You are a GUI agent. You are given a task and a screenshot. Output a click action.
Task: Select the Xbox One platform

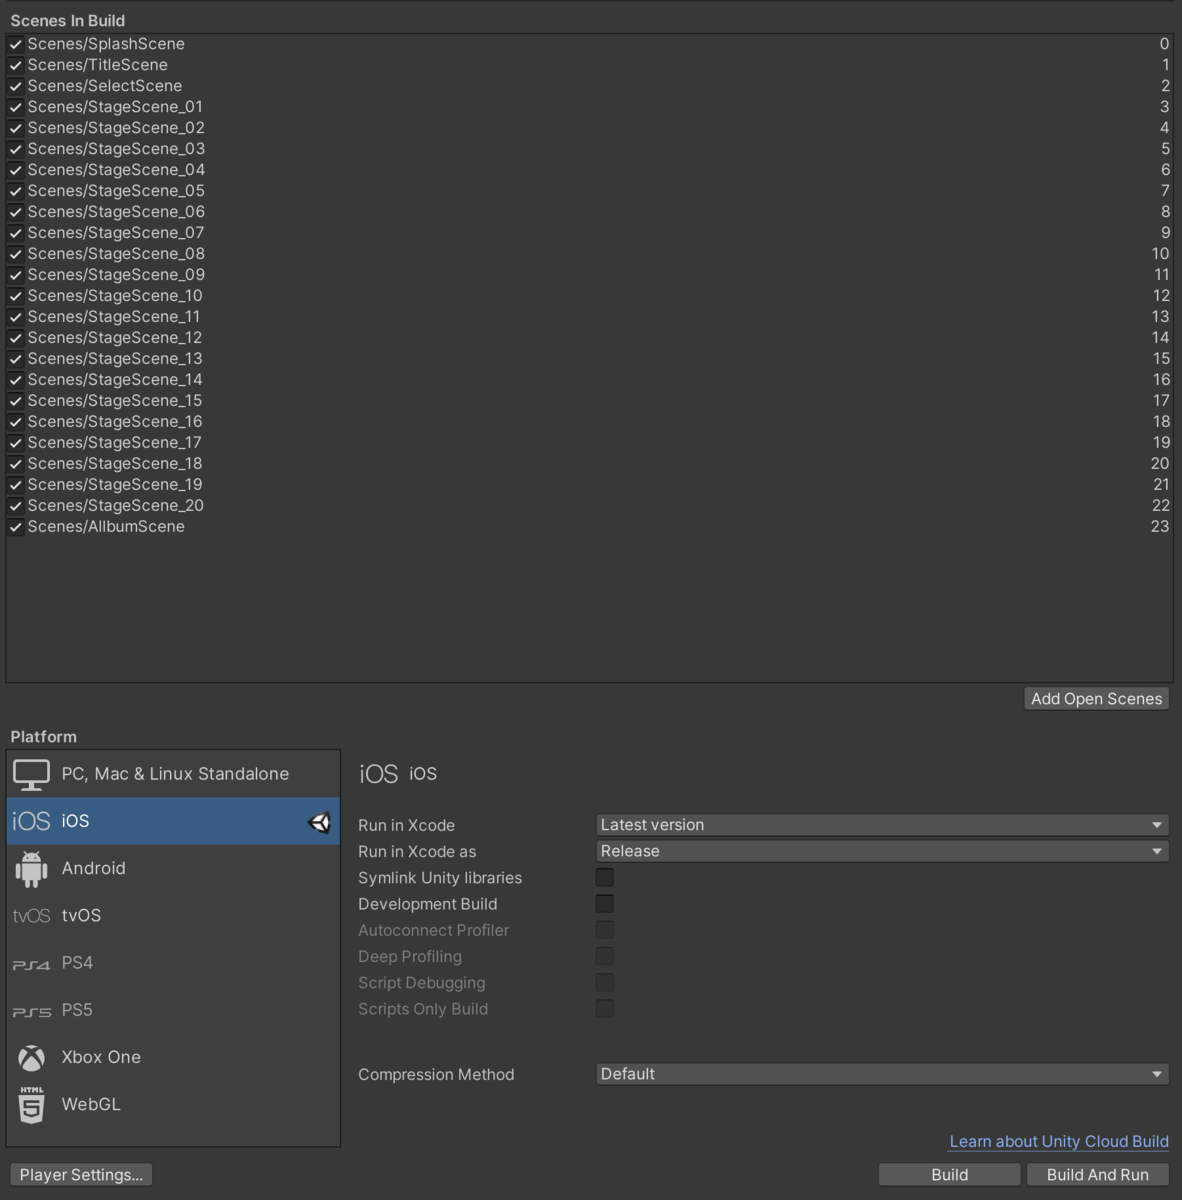tap(173, 1057)
